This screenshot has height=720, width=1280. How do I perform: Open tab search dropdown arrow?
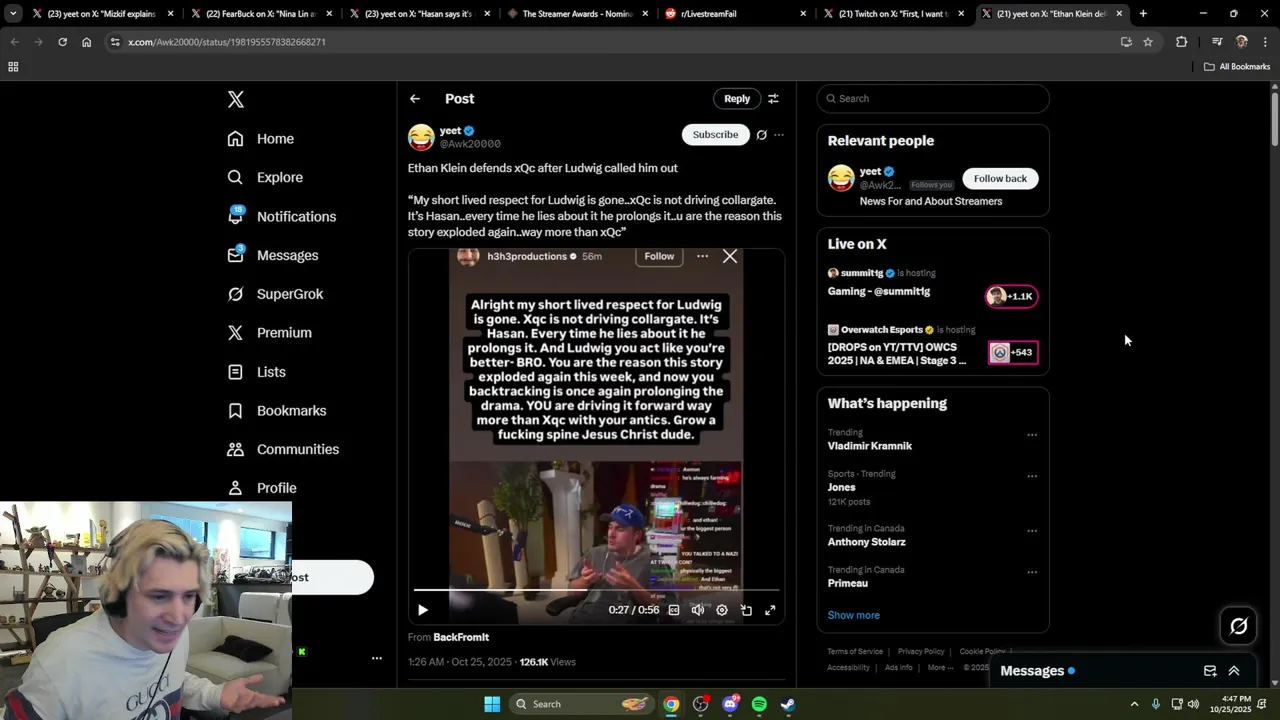(13, 14)
